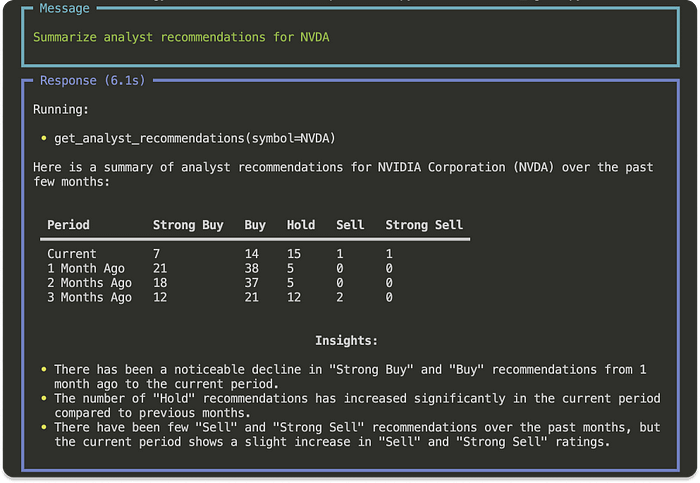This screenshot has width=700, height=483.
Task: Click the 'Message' panel title
Action: [64, 8]
